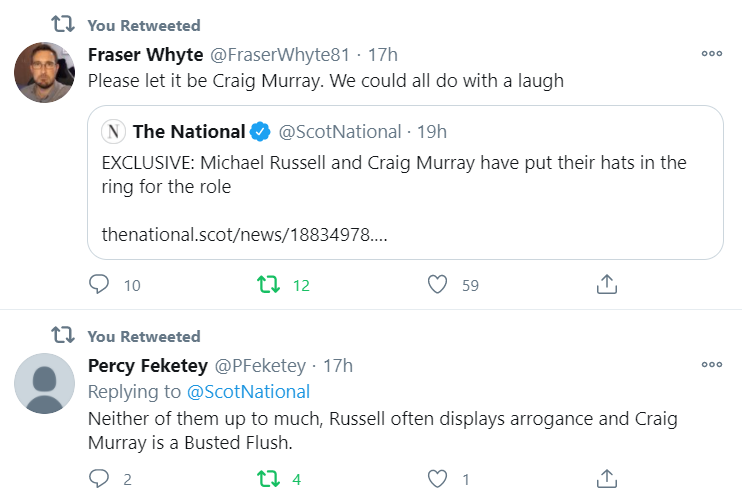Reply to Percy Feketey's tweet
This screenshot has height=500, width=743.
pos(99,478)
